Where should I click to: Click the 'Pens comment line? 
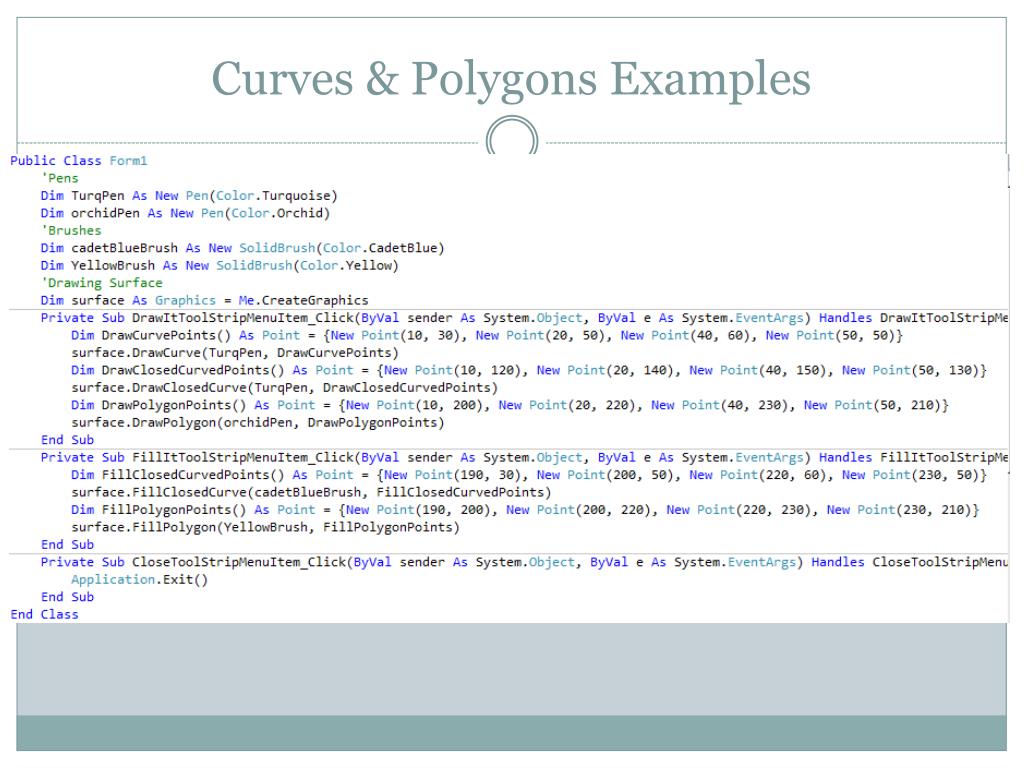pyautogui.click(x=59, y=178)
